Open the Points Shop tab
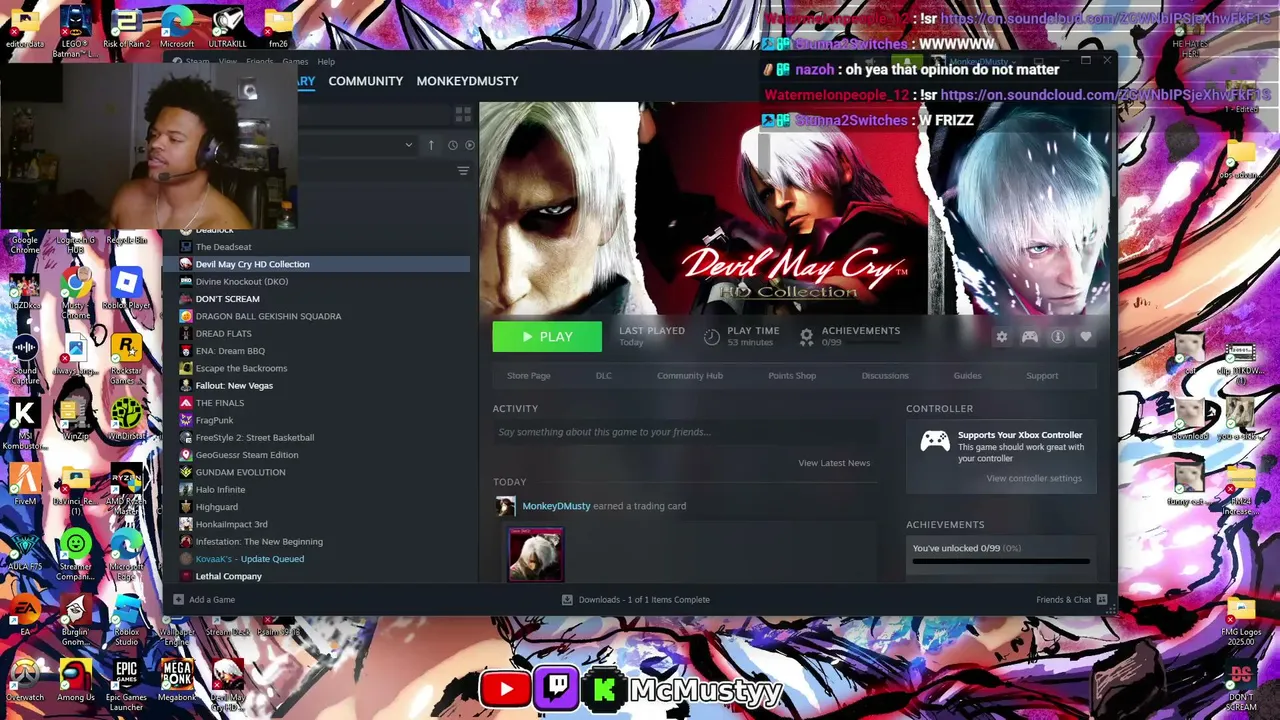Image resolution: width=1280 pixels, height=720 pixels. pyautogui.click(x=792, y=376)
